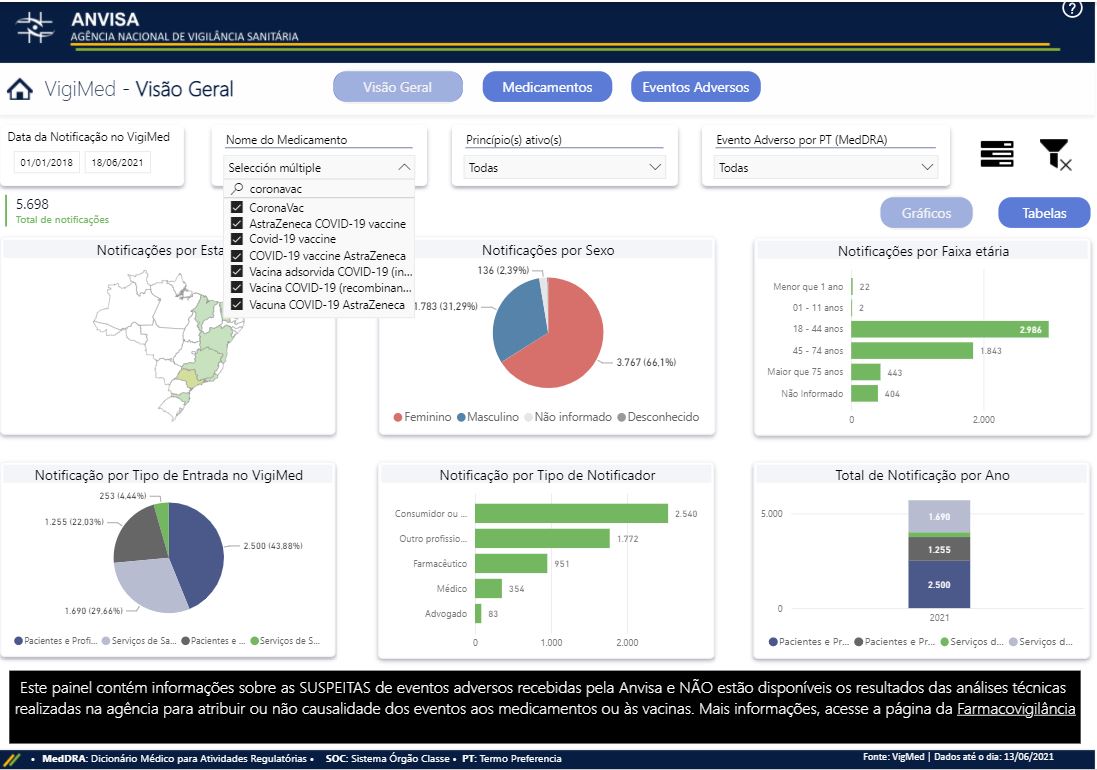Click the 5.698 total value
This screenshot has height=770, width=1097.
[x=32, y=204]
